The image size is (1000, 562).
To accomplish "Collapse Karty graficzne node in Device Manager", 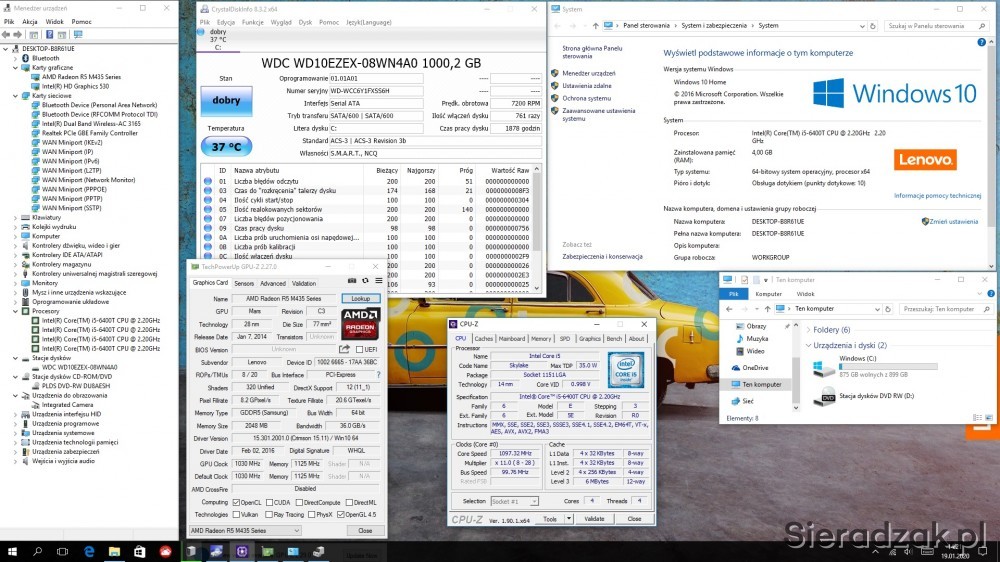I will pos(15,68).
